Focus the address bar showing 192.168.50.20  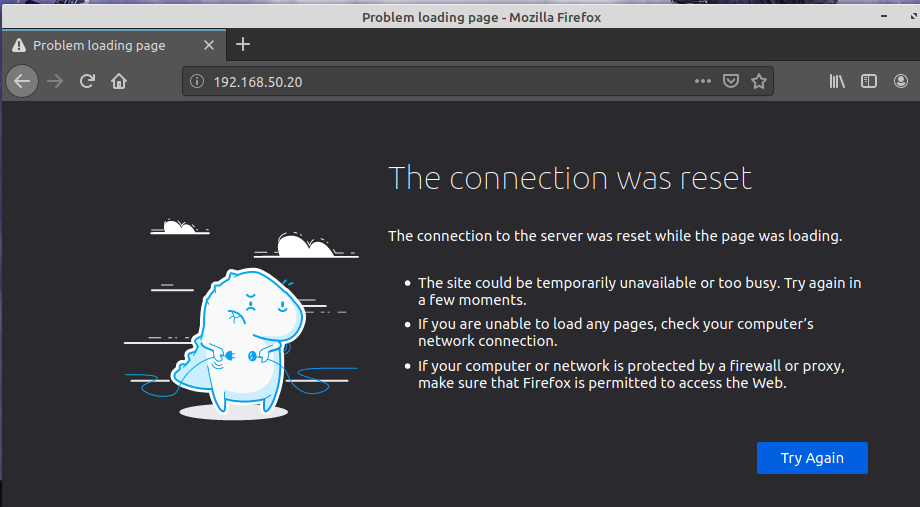click(440, 81)
